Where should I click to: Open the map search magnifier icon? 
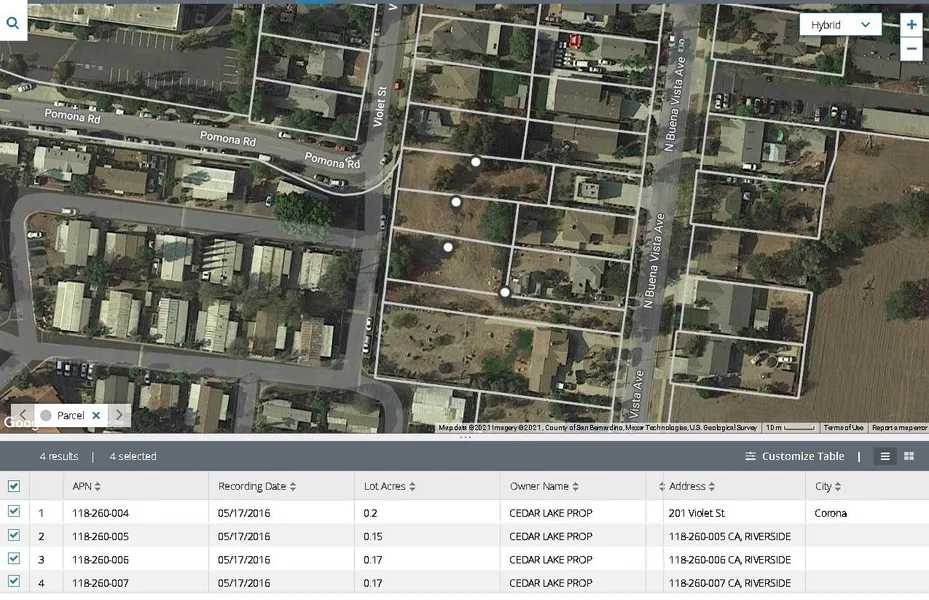tap(13, 22)
